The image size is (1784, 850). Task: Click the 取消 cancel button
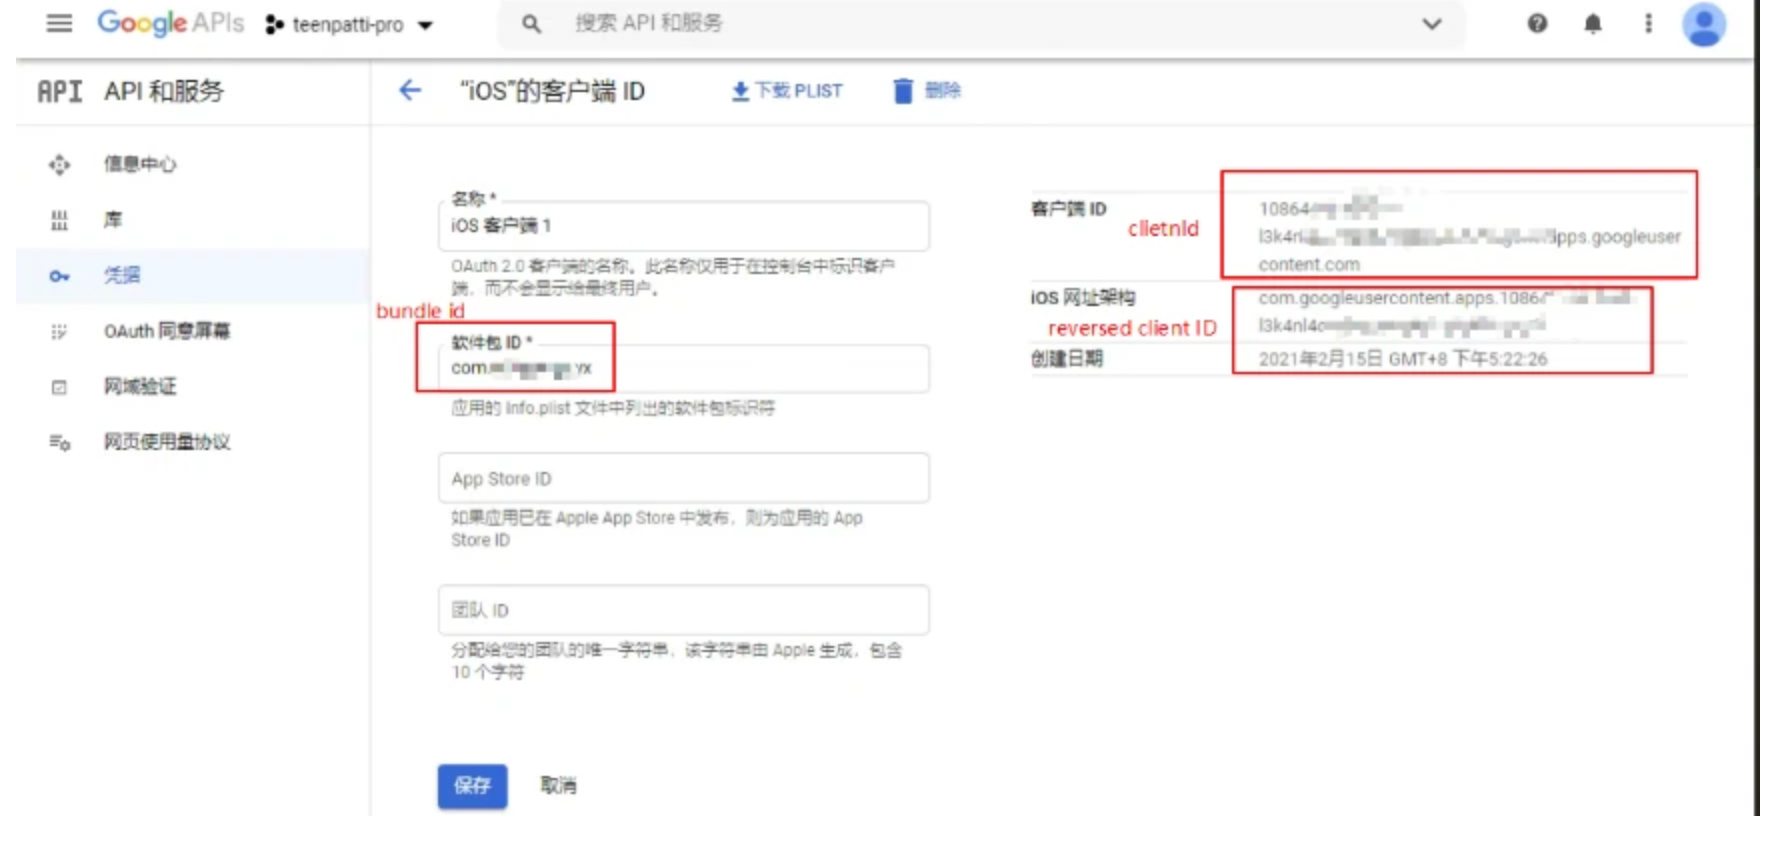[x=558, y=786]
